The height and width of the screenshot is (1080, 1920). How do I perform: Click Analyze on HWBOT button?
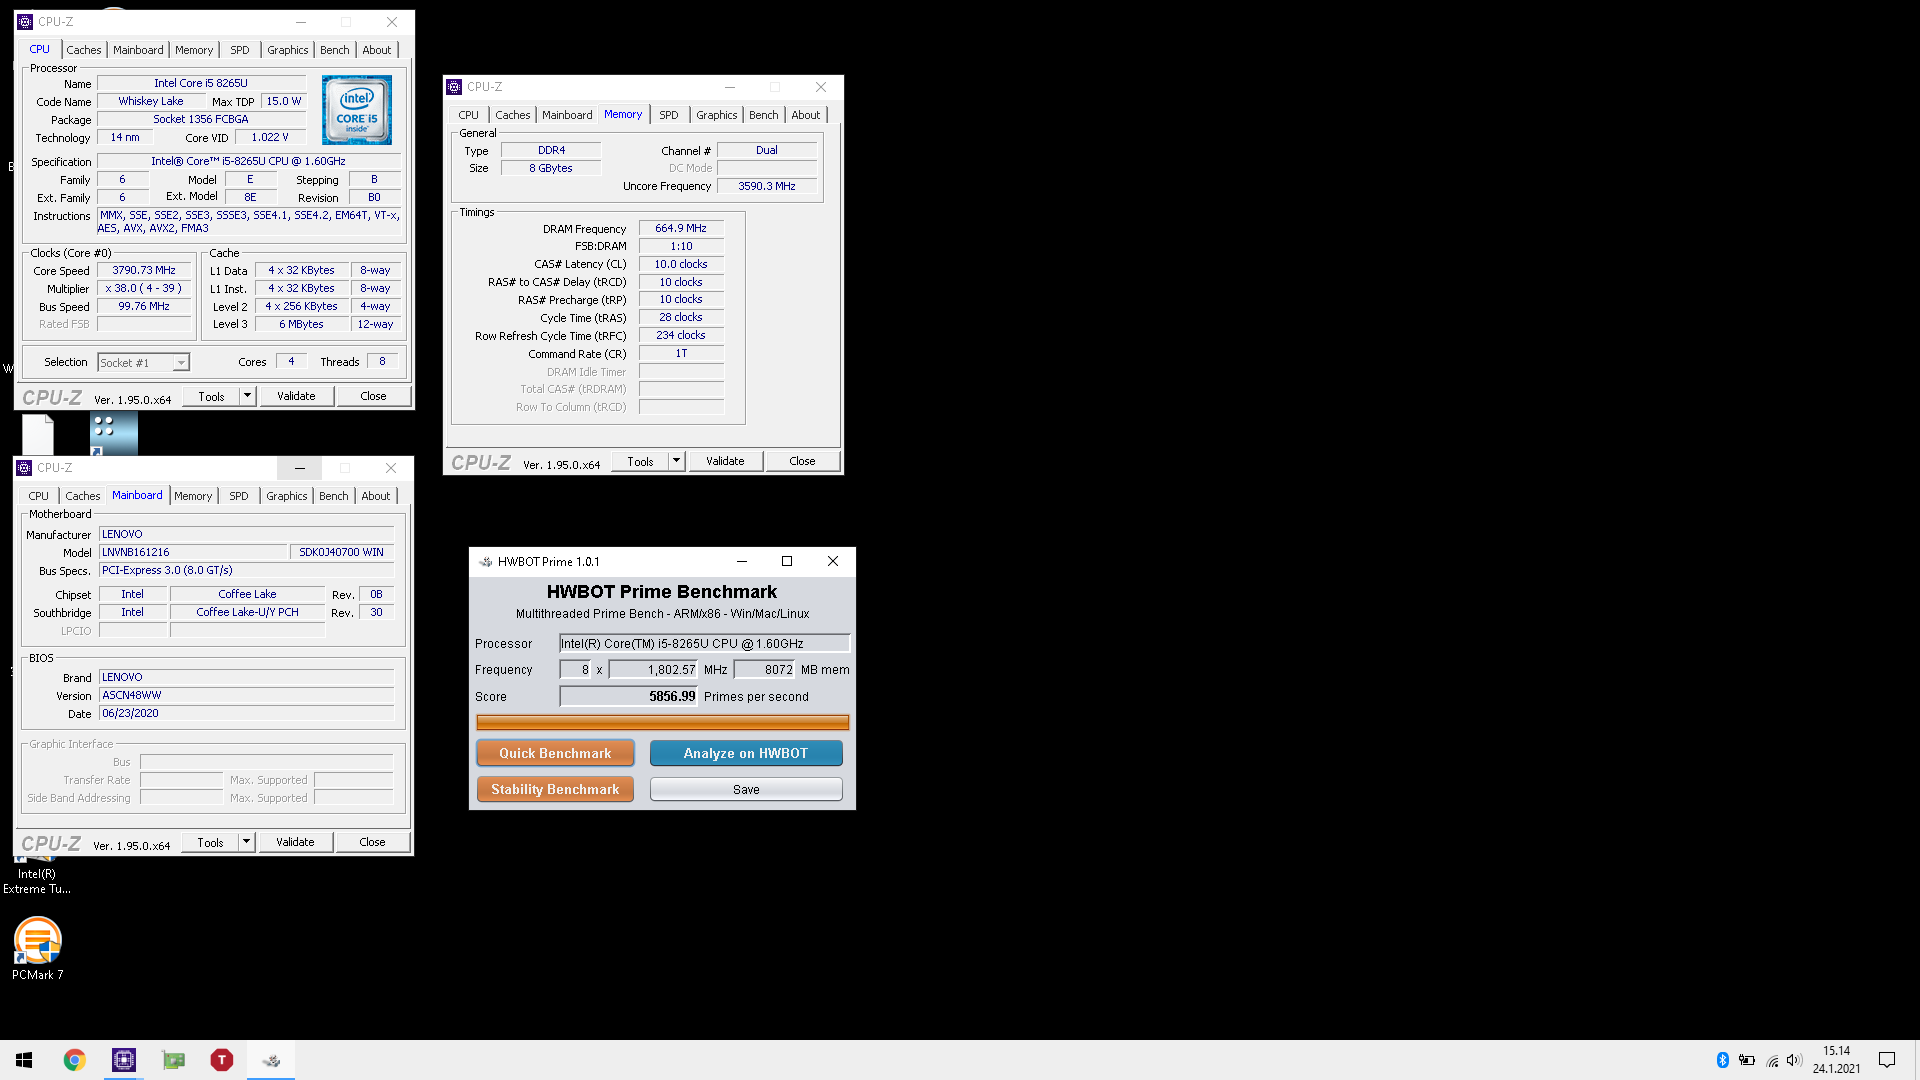click(x=746, y=753)
